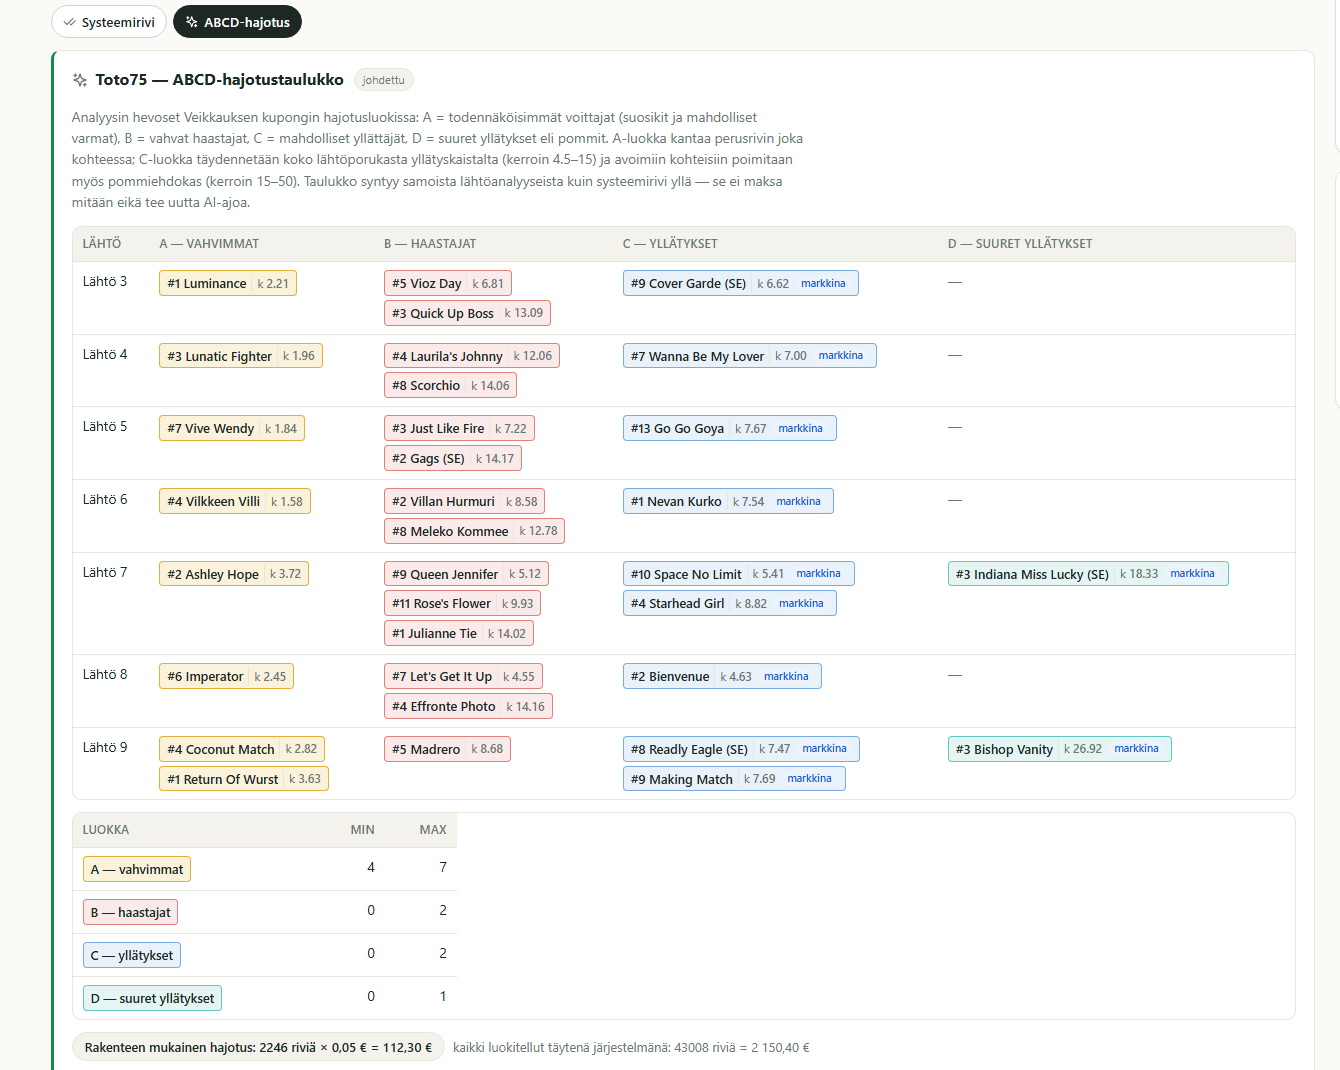Click #1 Return Of Wurst chip

tap(244, 779)
